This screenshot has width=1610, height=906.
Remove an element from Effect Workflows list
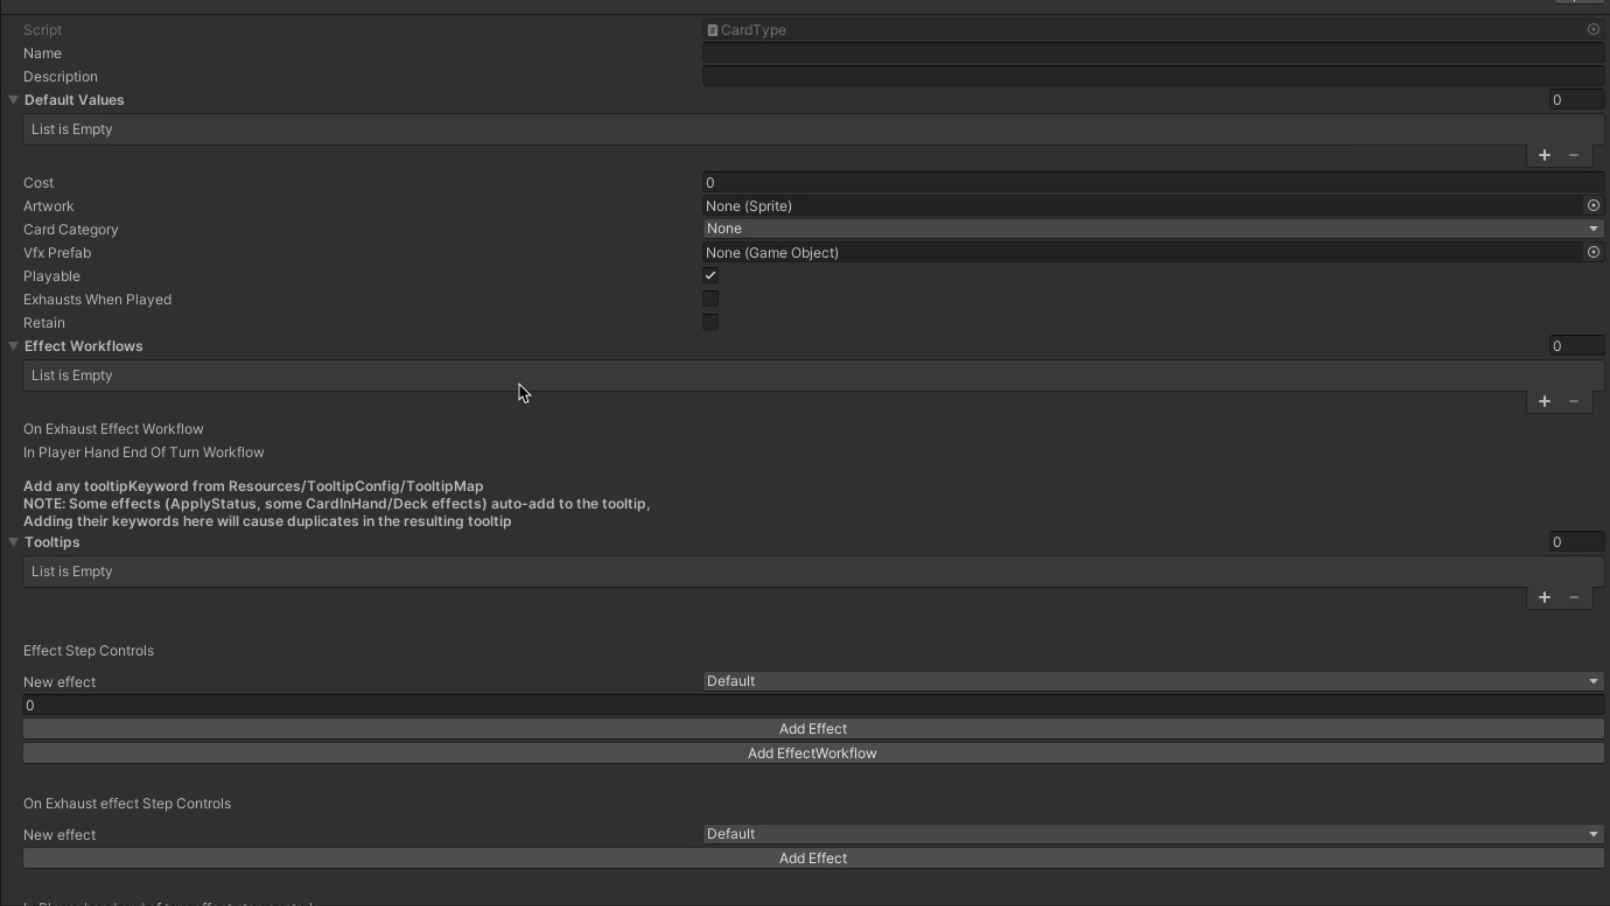(1574, 401)
